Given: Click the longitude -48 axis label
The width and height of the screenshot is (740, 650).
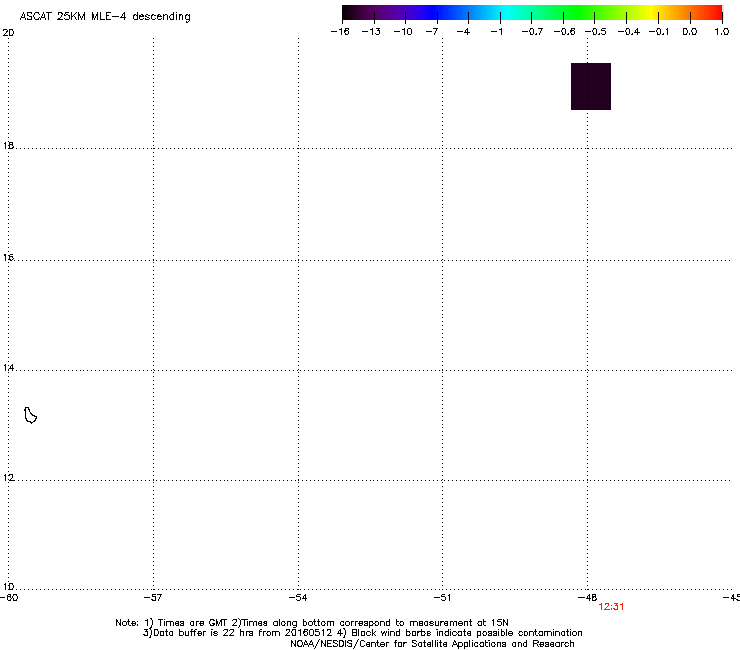Looking at the screenshot, I should (x=587, y=598).
